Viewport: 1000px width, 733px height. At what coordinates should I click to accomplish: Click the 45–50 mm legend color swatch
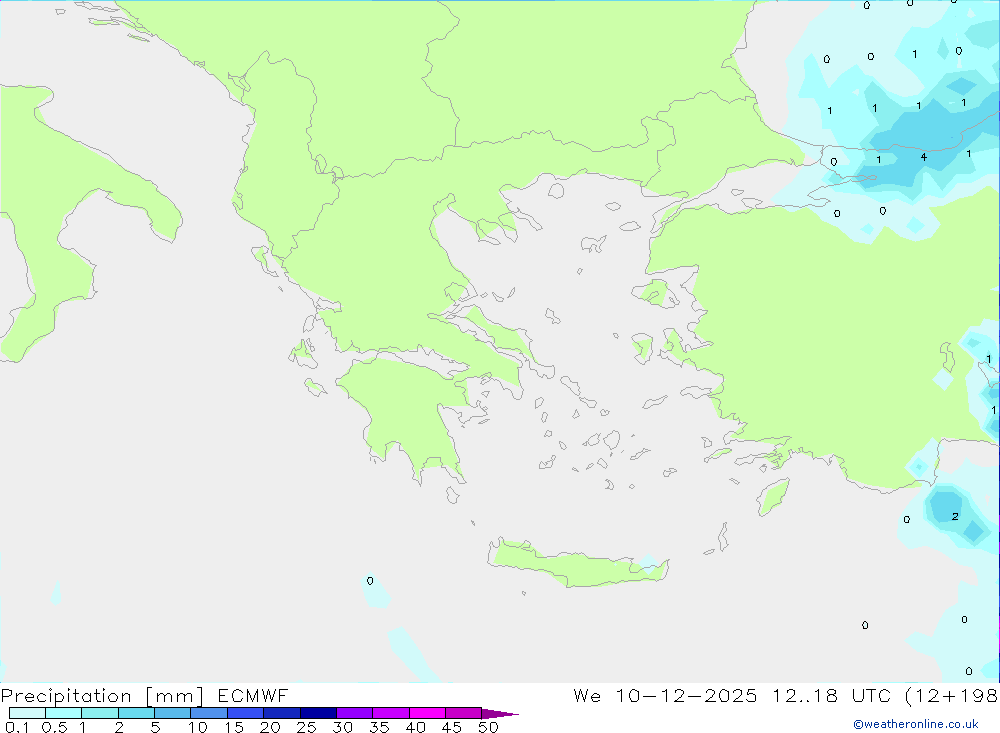463,713
